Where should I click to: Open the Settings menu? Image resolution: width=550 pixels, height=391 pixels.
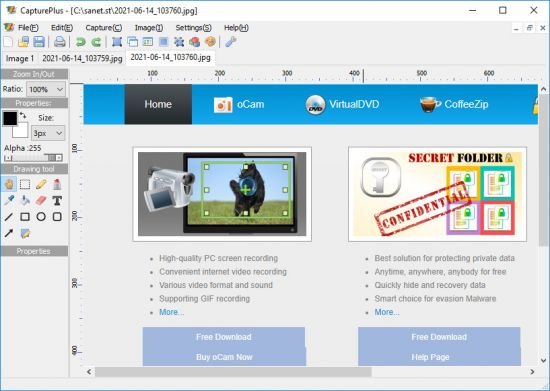(193, 28)
